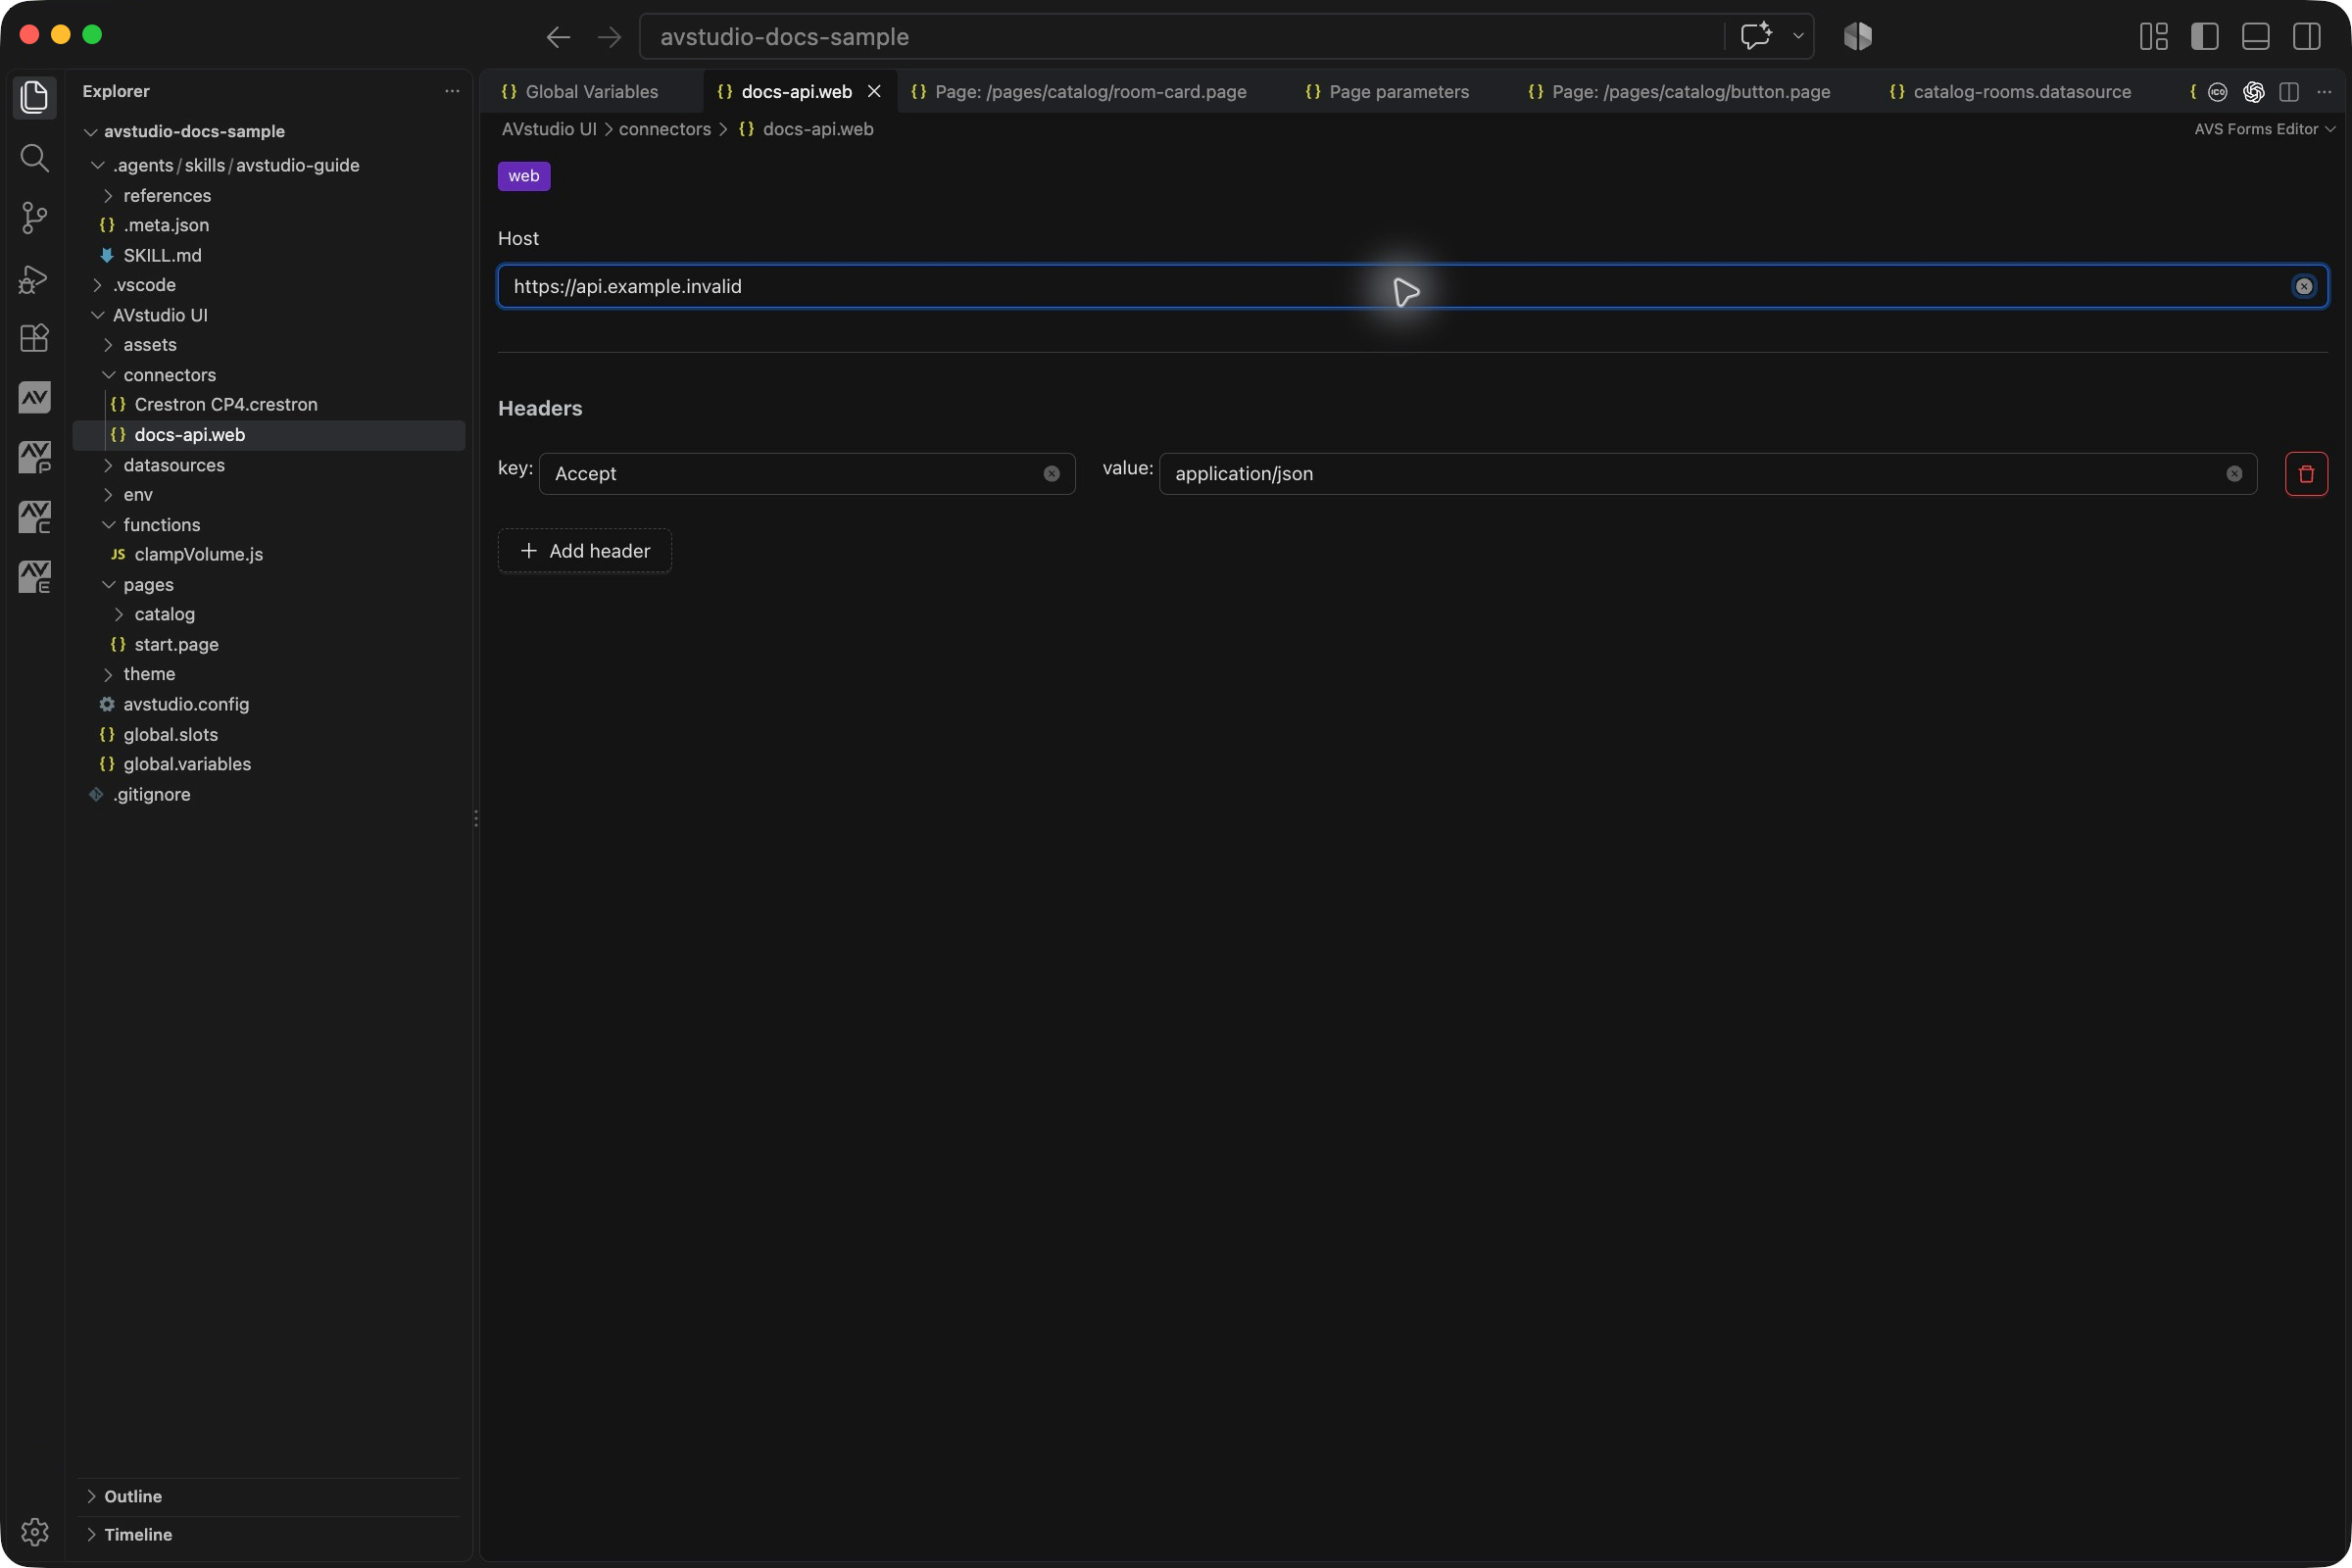The image size is (2352, 1568).
Task: Clear the application/json value field
Action: click(2234, 474)
